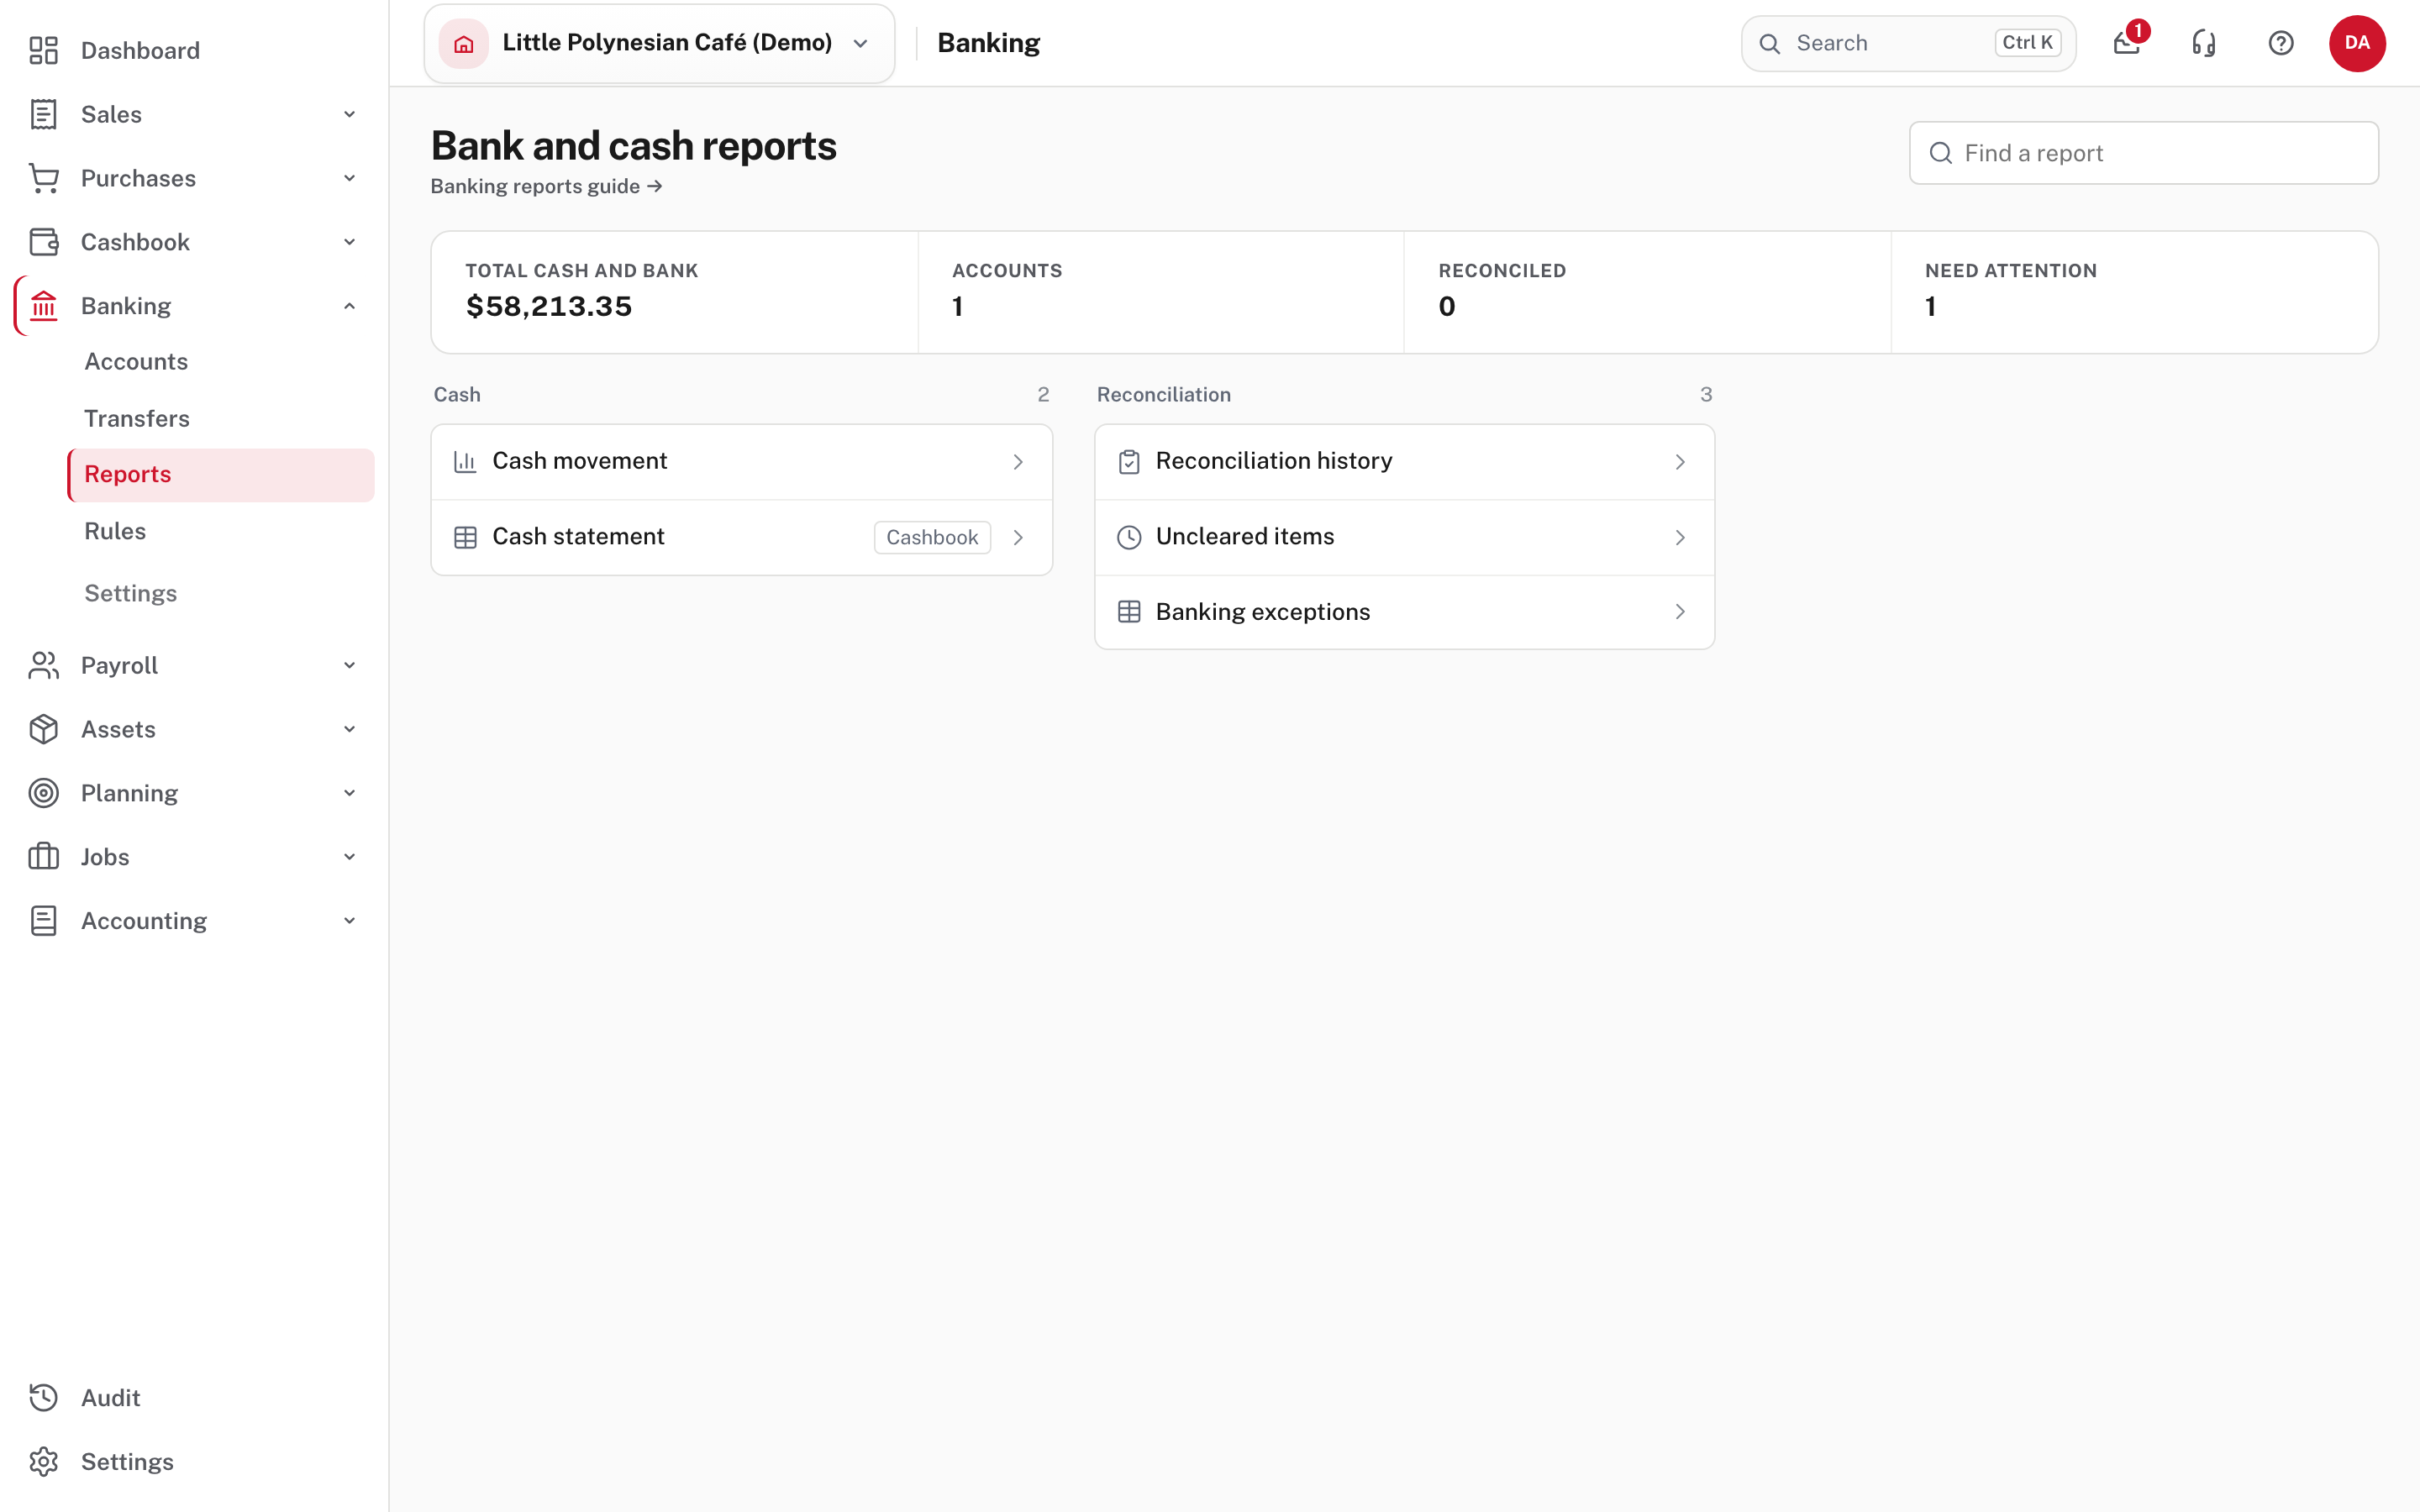Open the help question mark icon
The width and height of the screenshot is (2420, 1512).
coord(2281,43)
